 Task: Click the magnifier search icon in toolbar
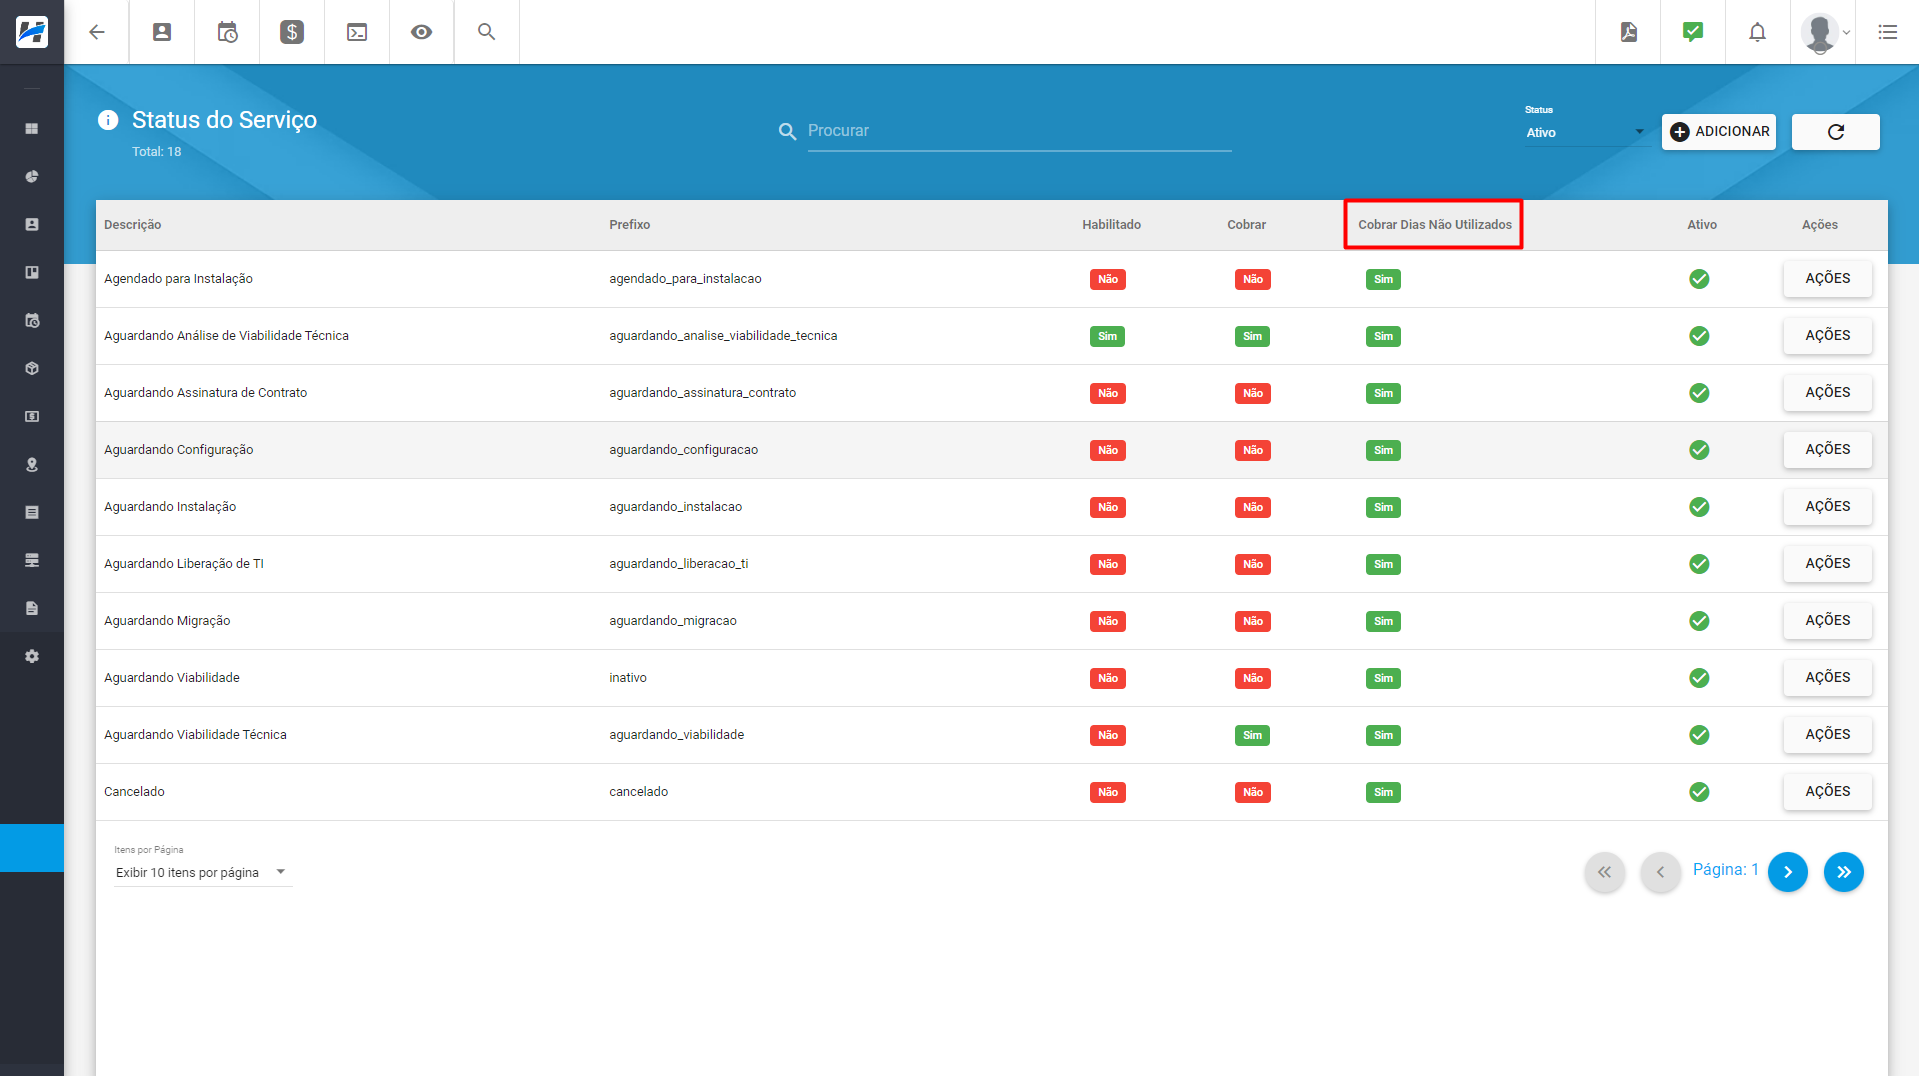487,32
